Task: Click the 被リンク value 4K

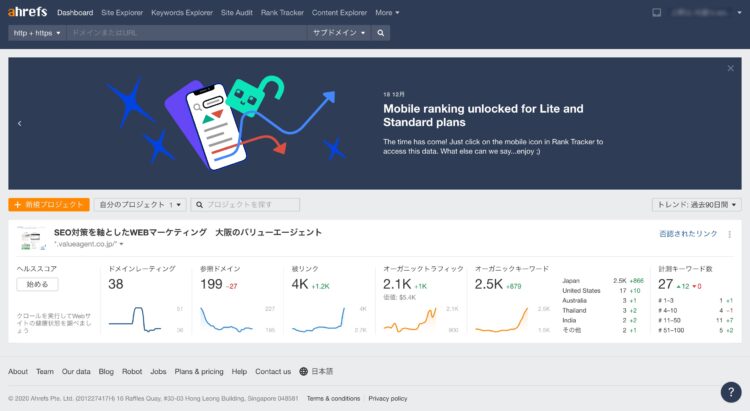Action: pos(300,284)
